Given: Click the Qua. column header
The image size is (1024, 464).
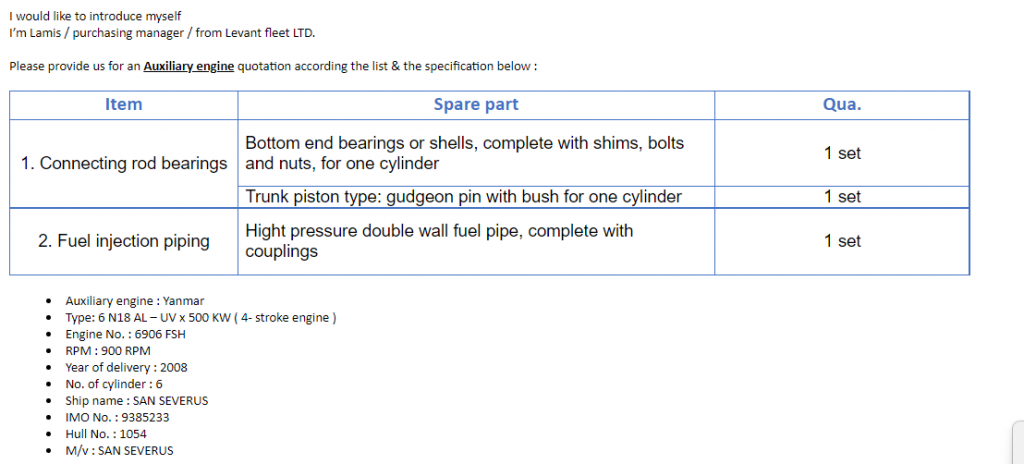Looking at the screenshot, I should point(842,105).
